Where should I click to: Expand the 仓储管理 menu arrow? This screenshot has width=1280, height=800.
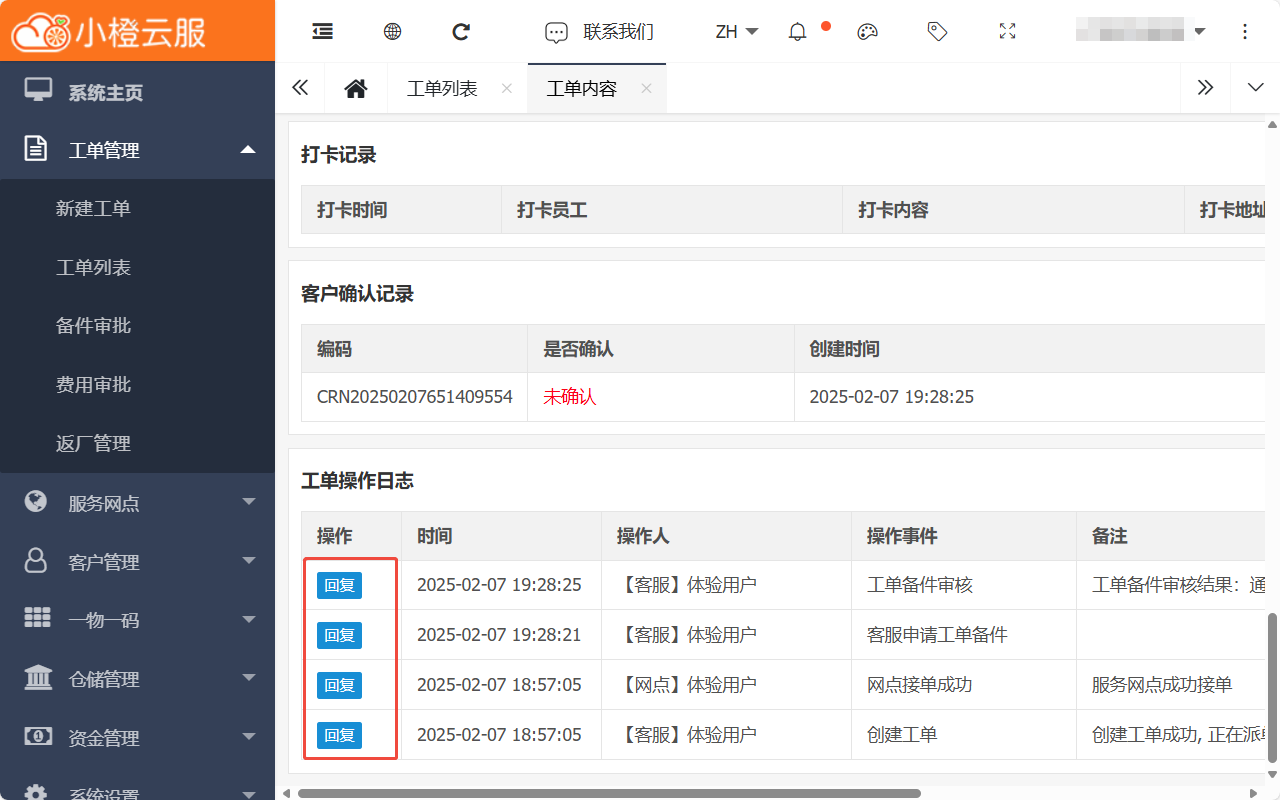tap(249, 679)
